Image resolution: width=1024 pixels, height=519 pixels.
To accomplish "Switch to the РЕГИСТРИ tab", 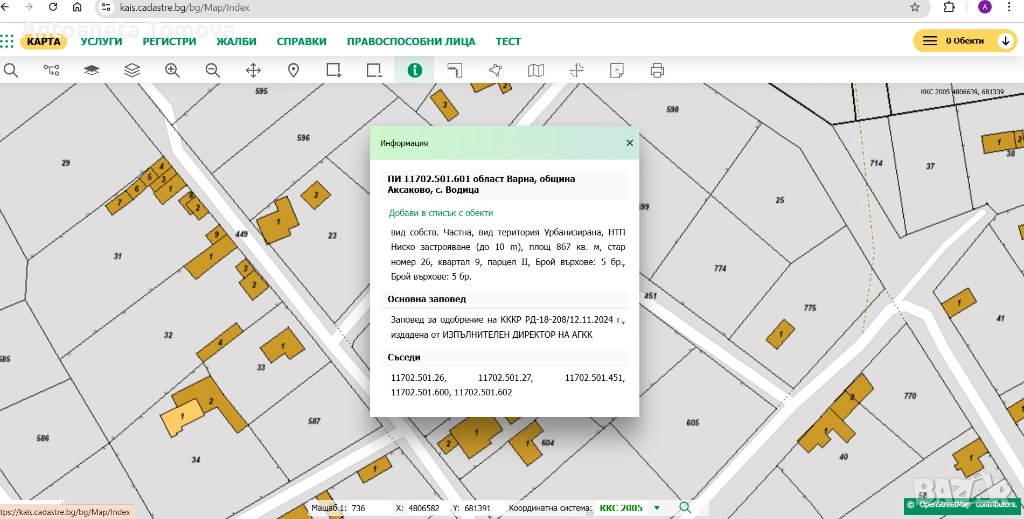I will [169, 41].
